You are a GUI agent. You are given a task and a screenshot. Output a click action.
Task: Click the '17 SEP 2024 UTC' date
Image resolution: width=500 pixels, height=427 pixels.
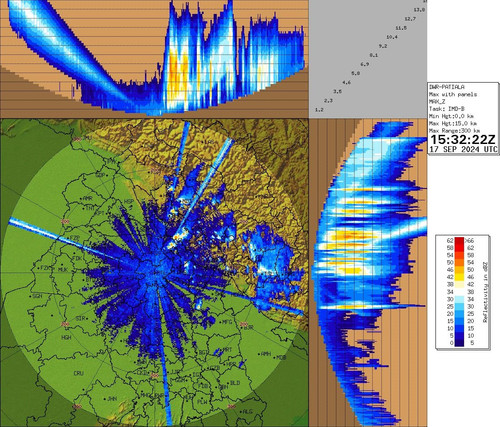[463, 149]
